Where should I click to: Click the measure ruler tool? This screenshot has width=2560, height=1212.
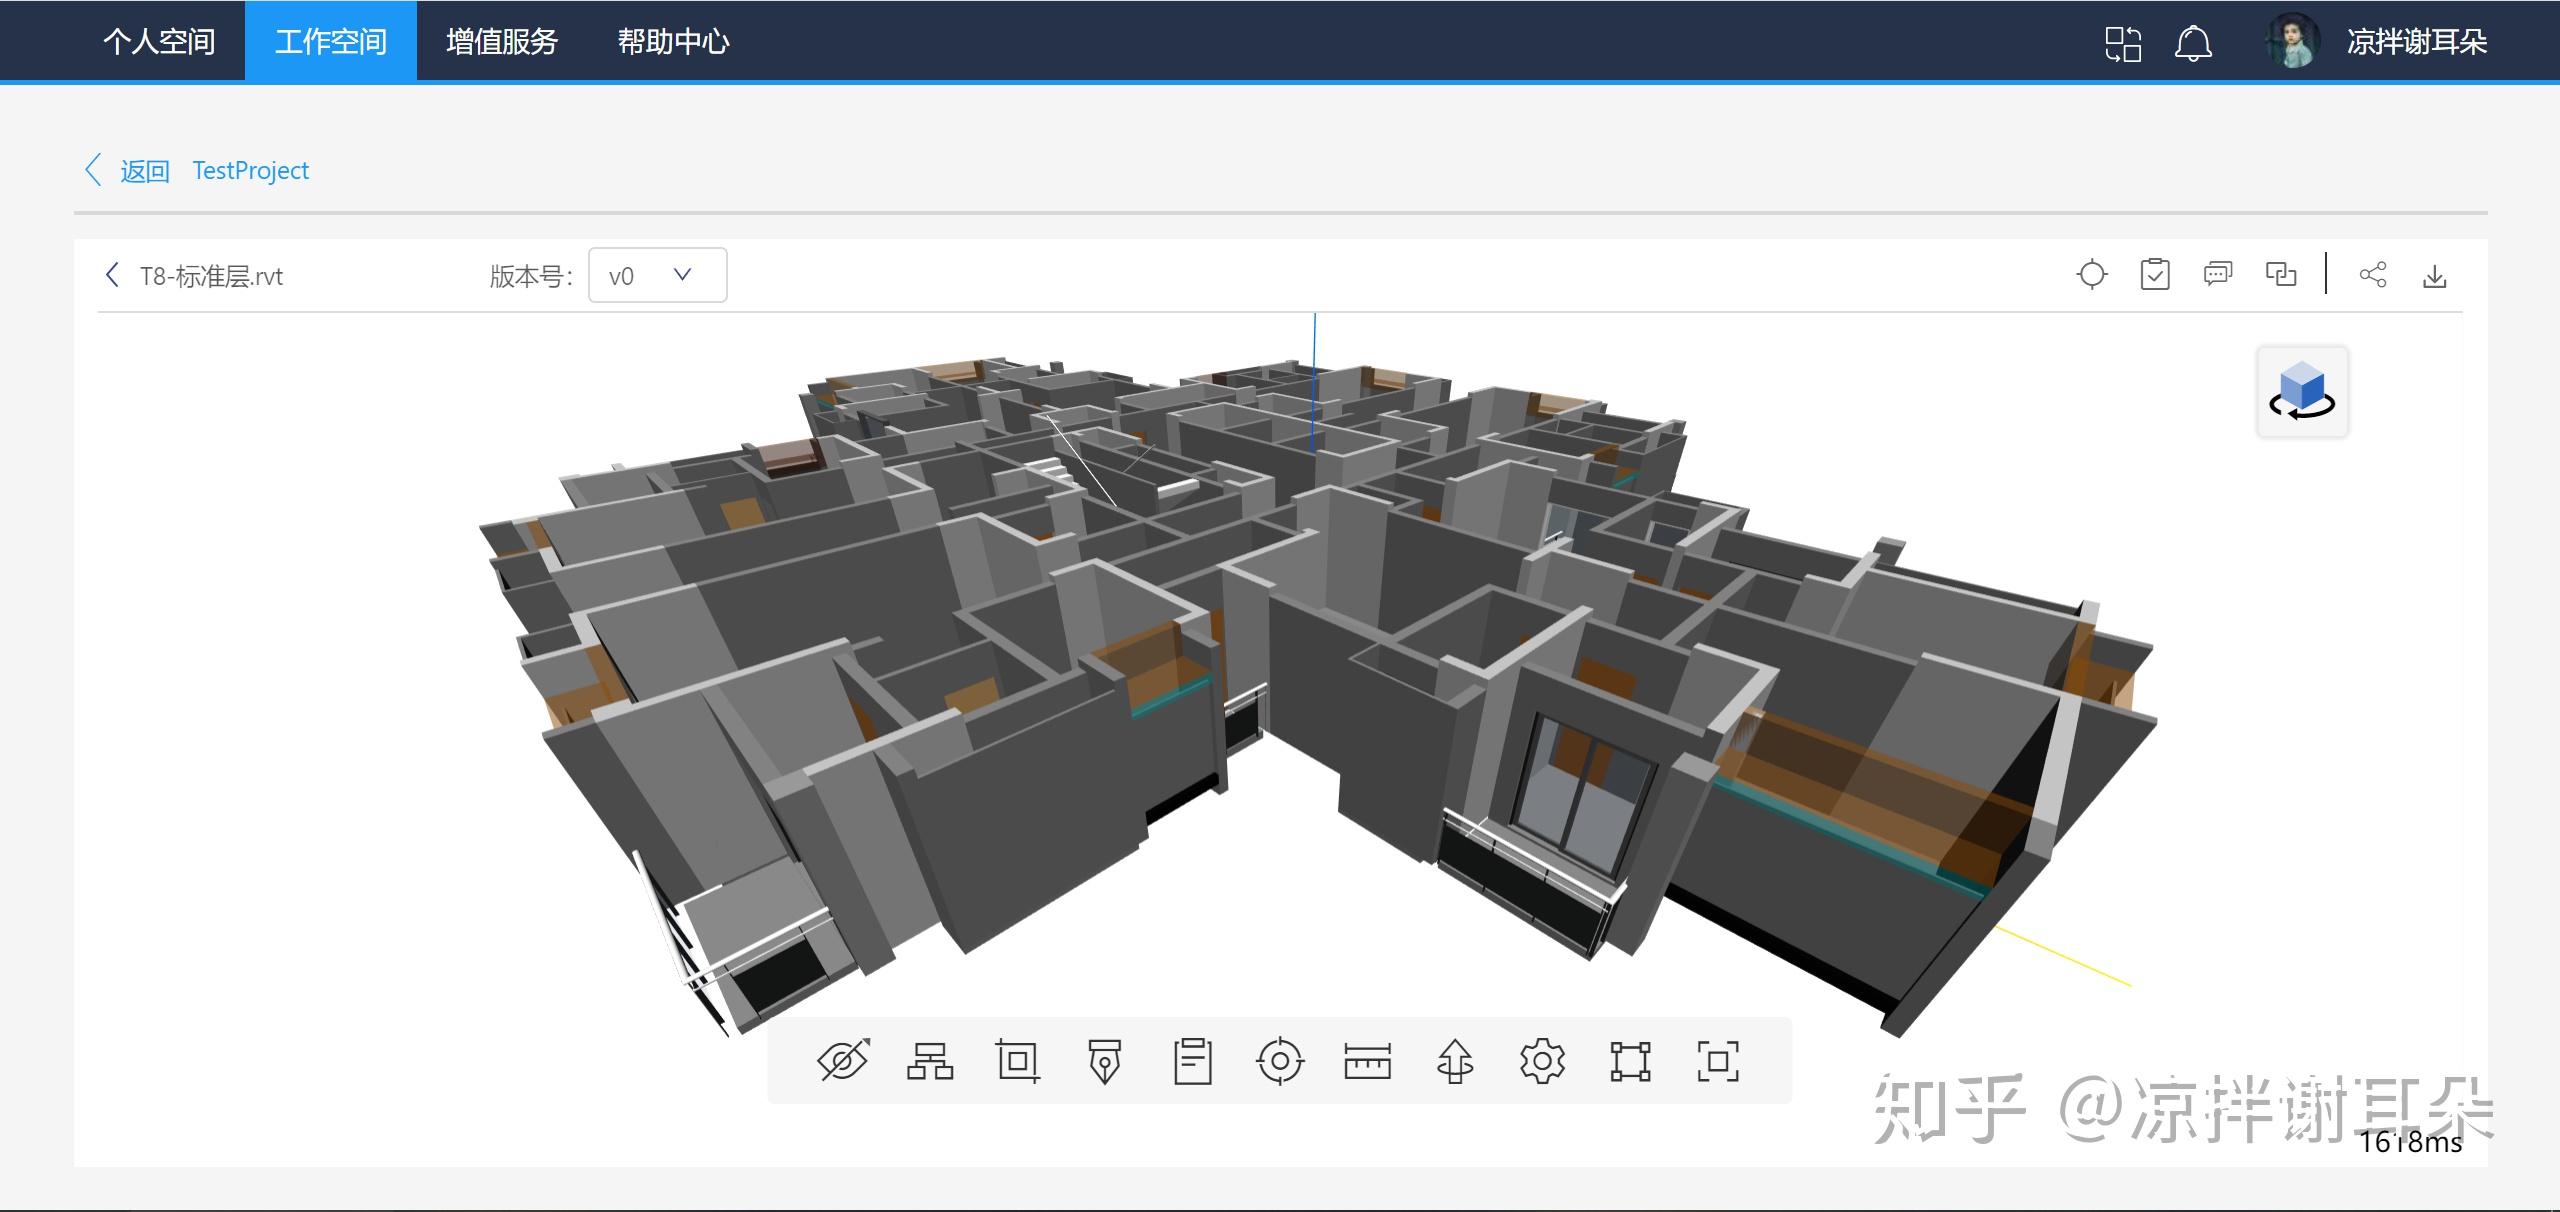[1367, 1061]
